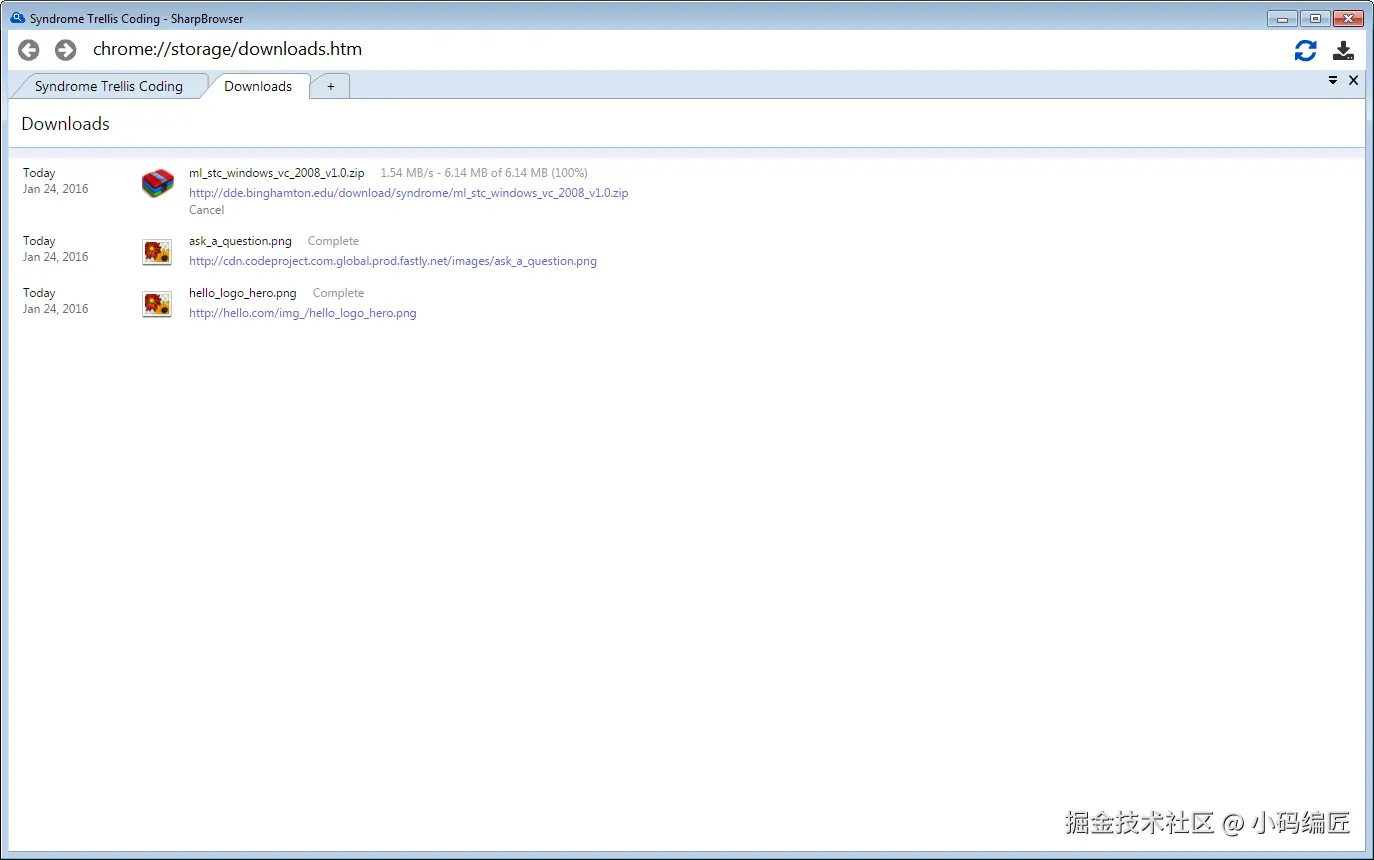
Task: Click the SharpBrowser title bar app icon
Action: click(x=17, y=18)
